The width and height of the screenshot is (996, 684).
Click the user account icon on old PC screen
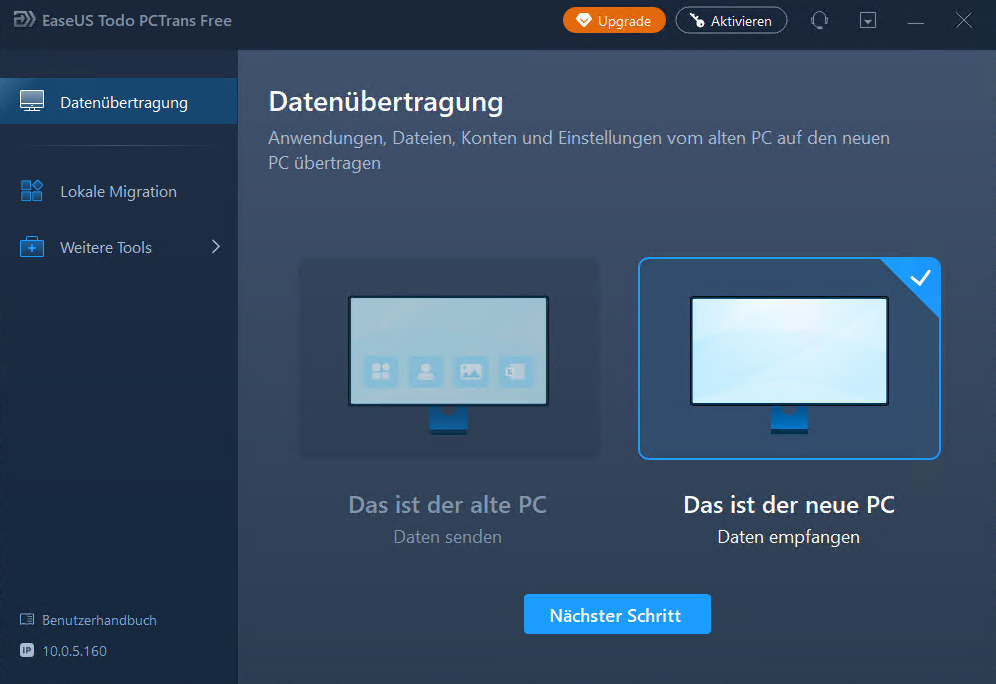click(426, 371)
